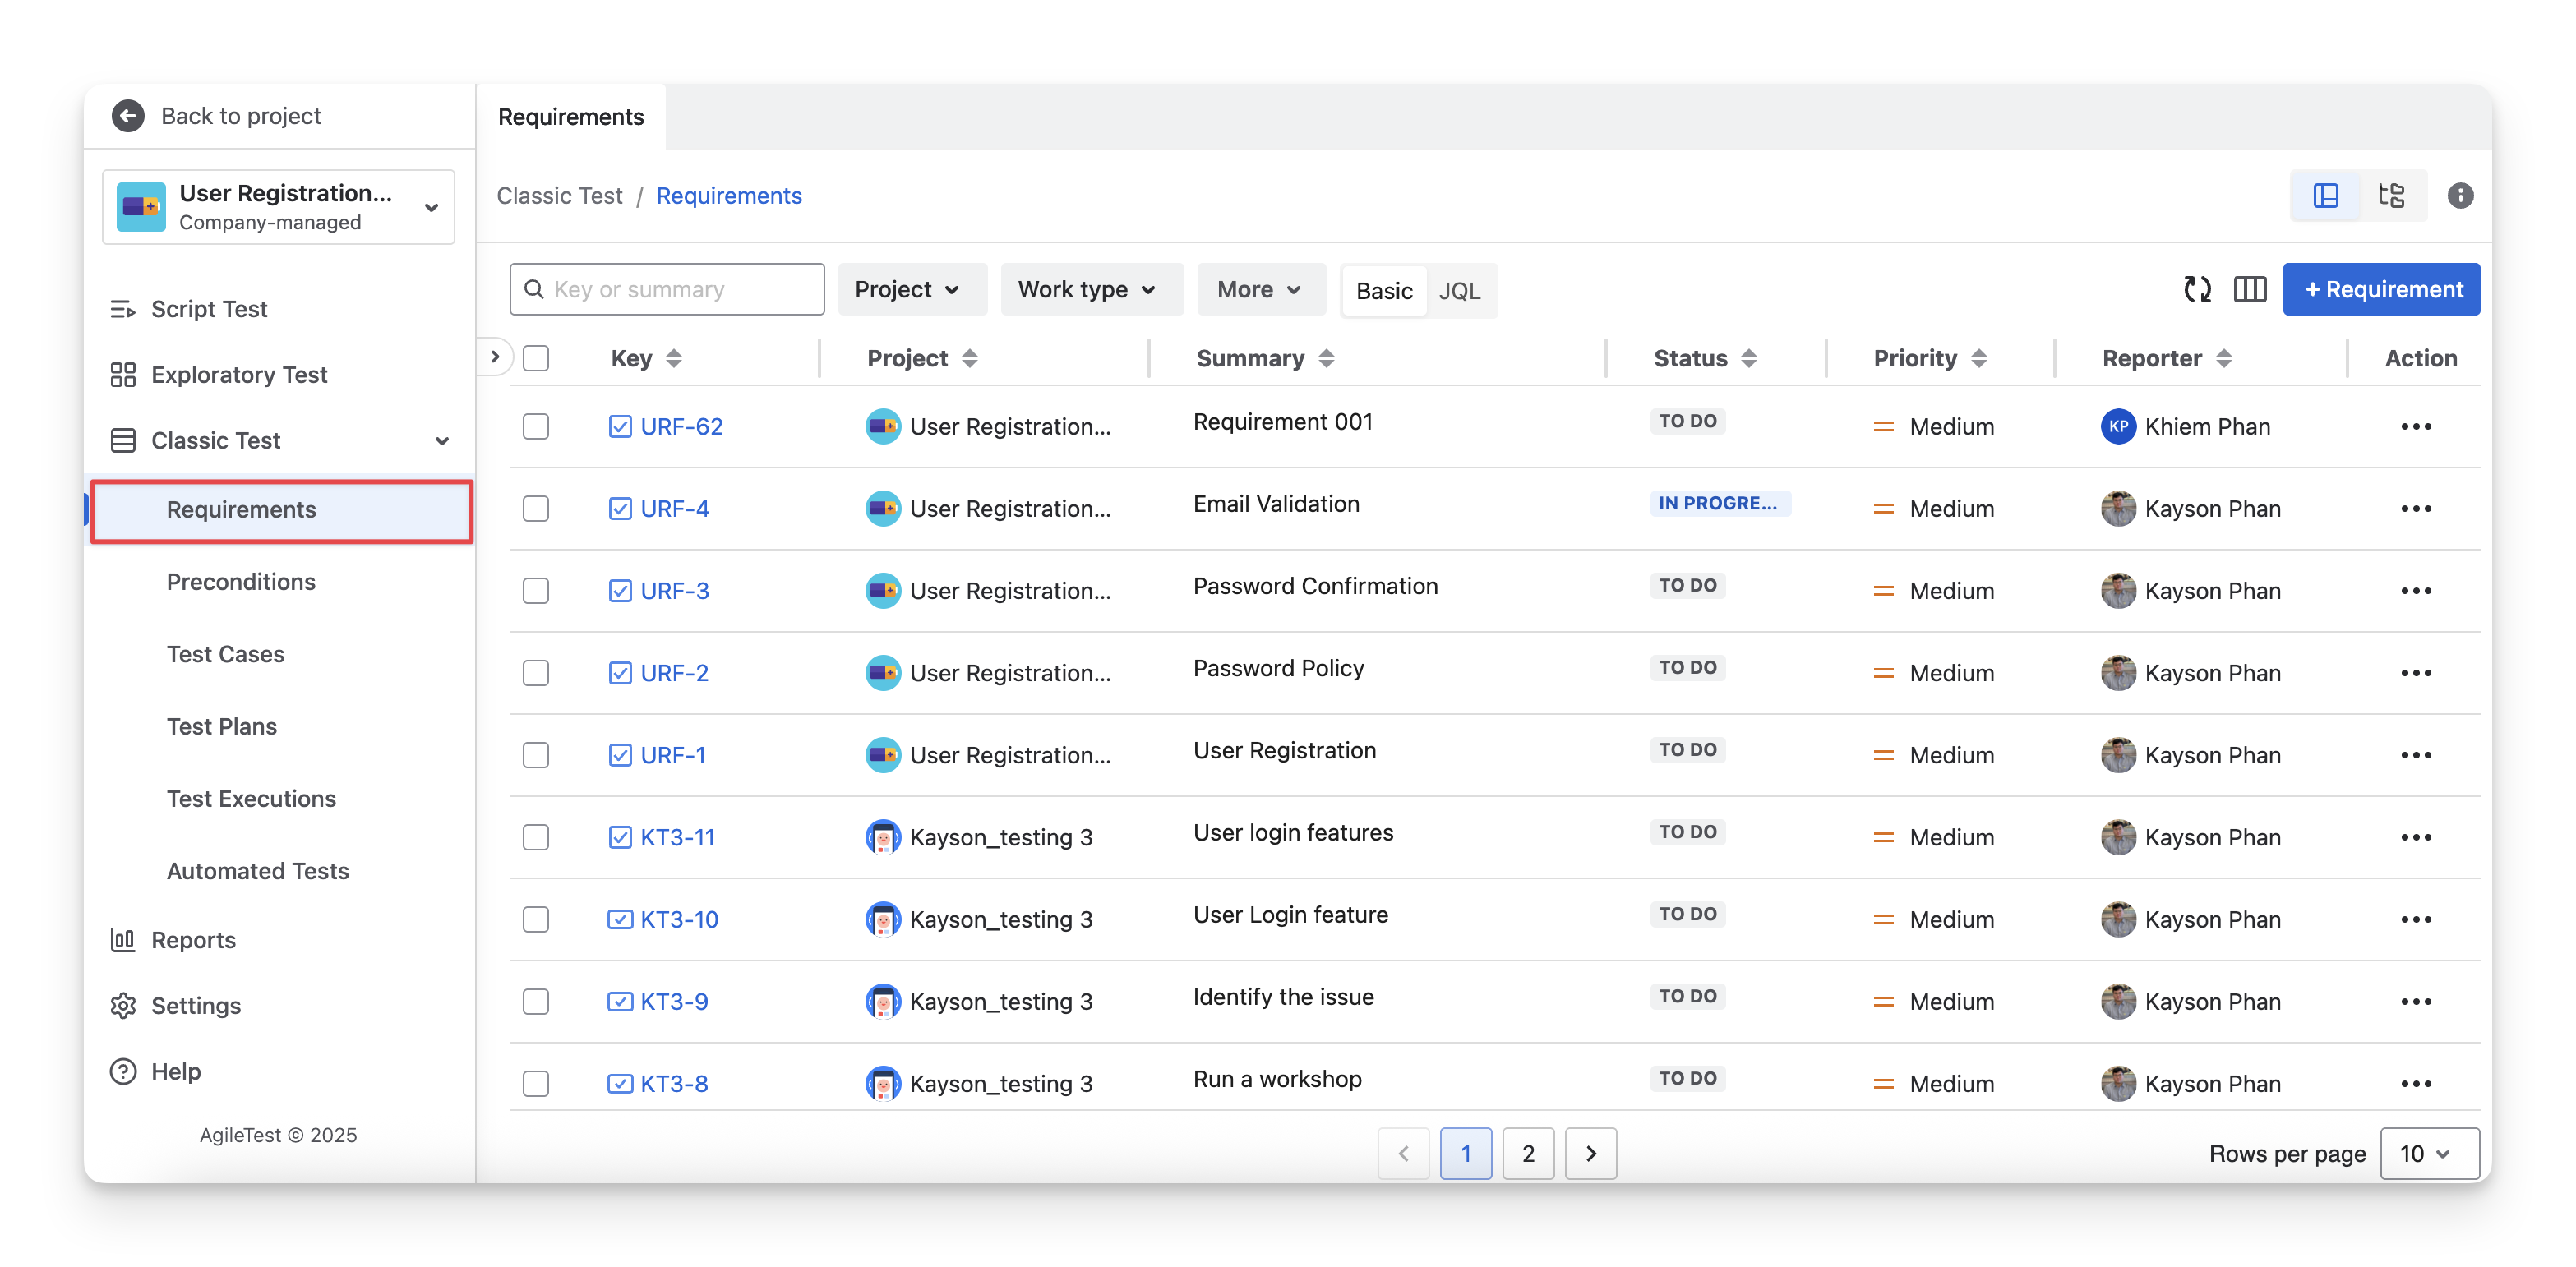Open Test Cases in sidebar

(225, 654)
